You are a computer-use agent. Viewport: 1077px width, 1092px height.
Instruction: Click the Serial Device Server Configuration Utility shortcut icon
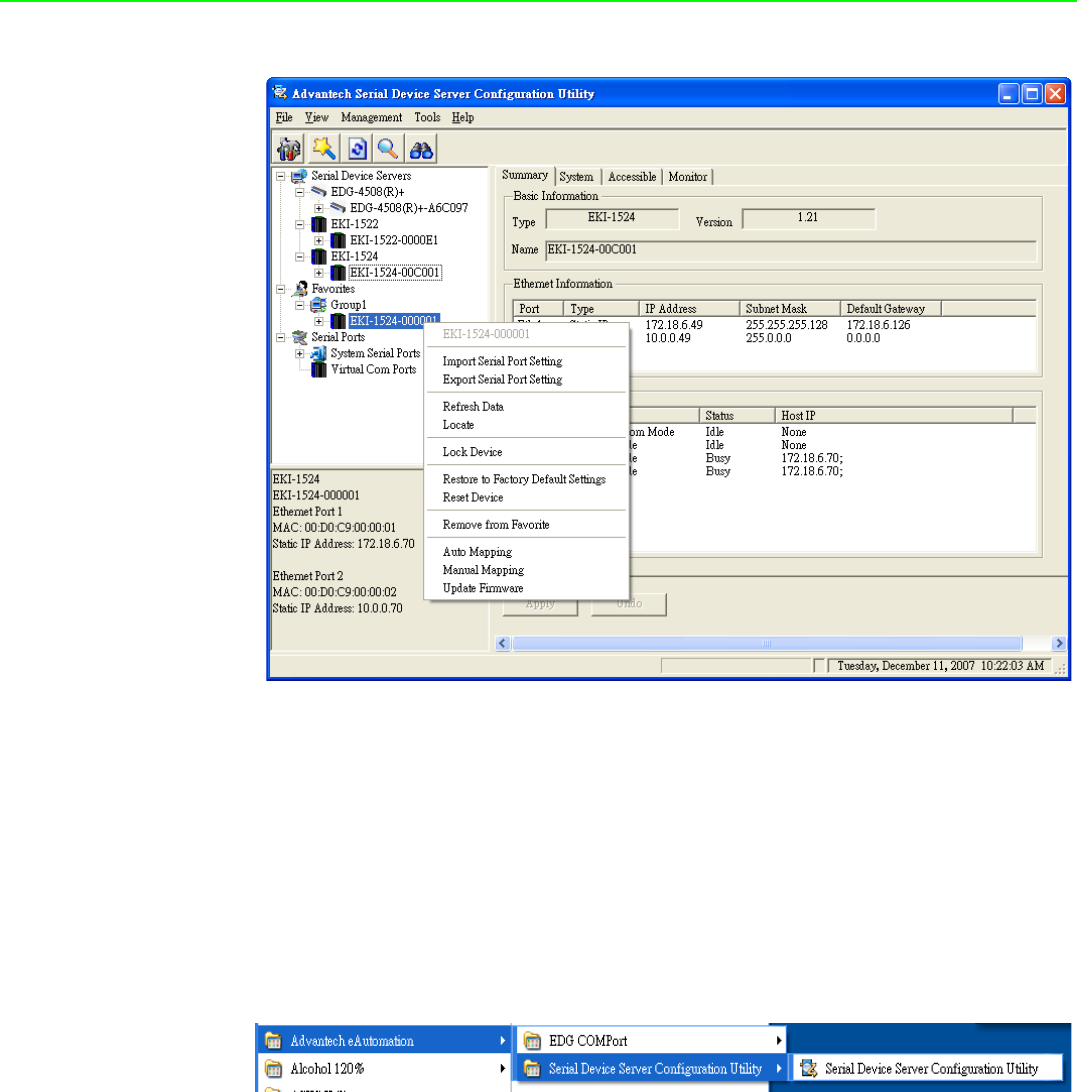809,1068
